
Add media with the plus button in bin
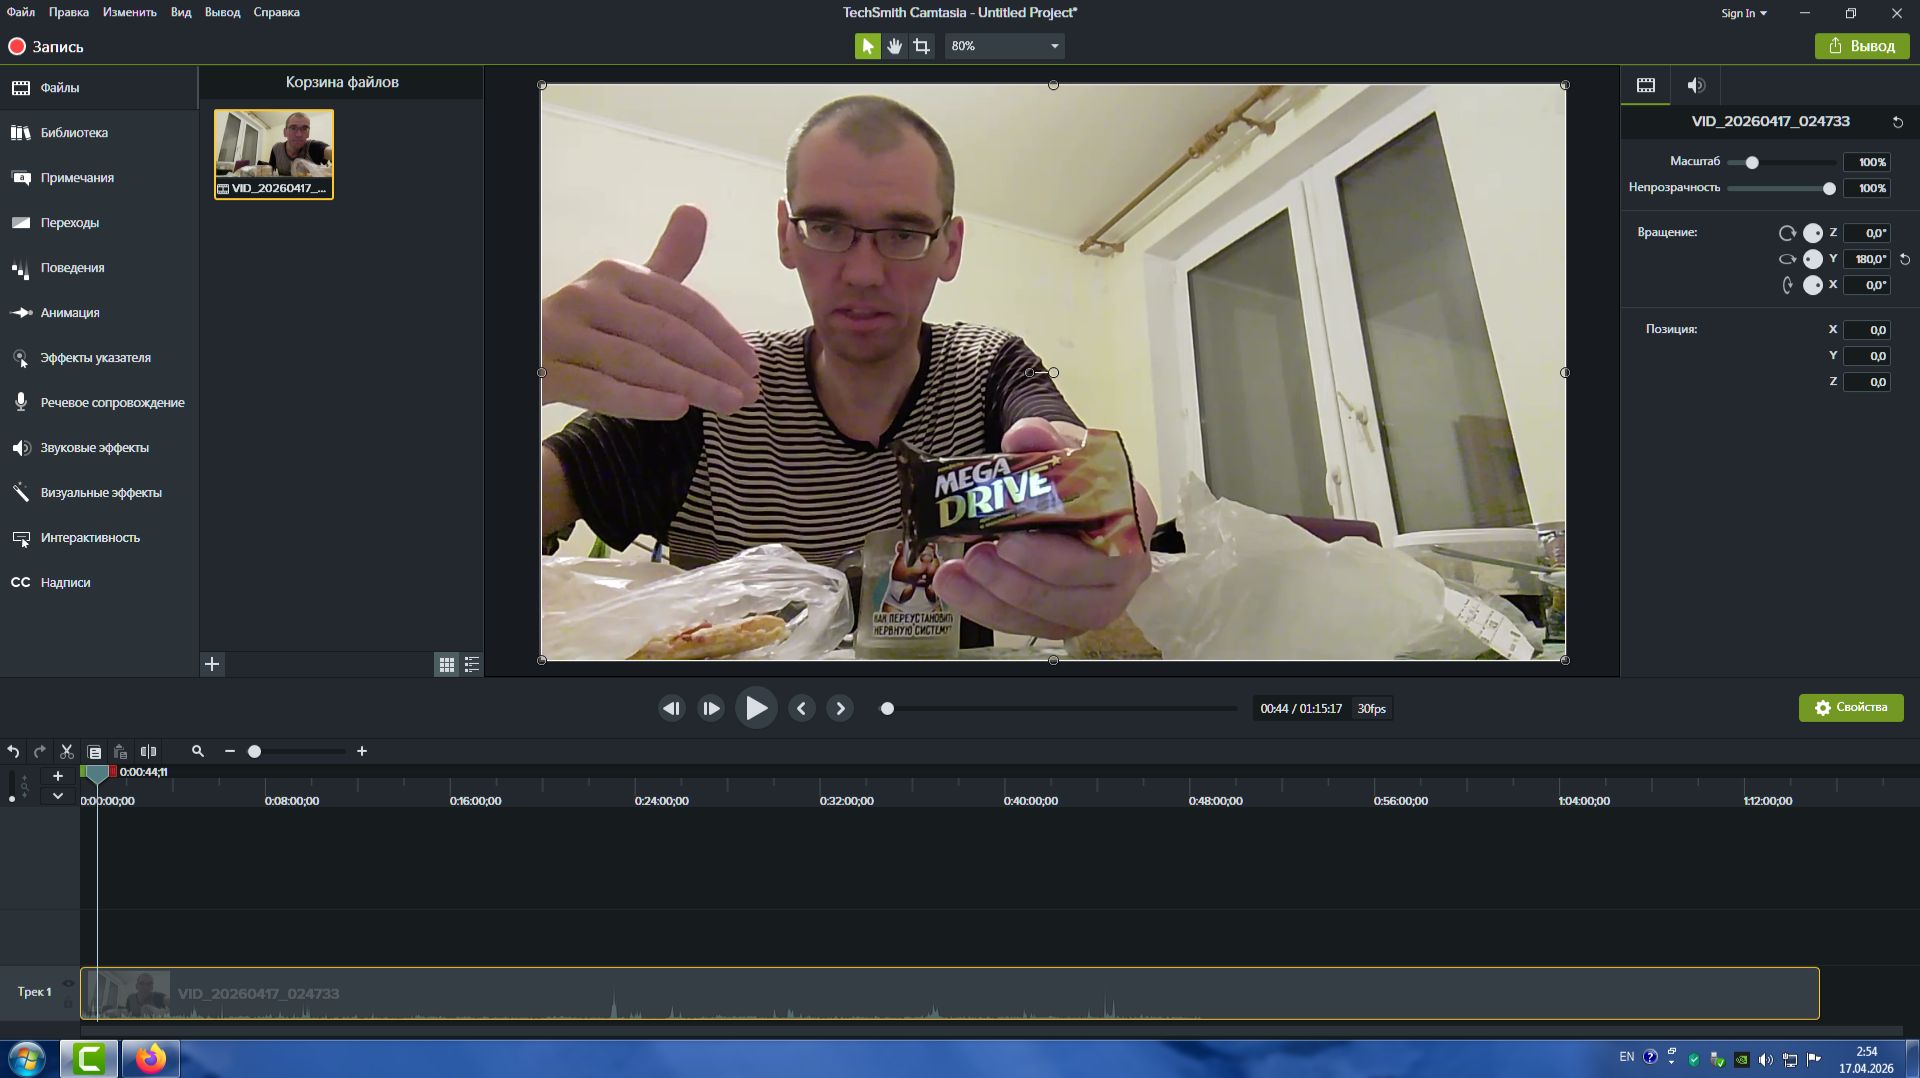pyautogui.click(x=212, y=664)
